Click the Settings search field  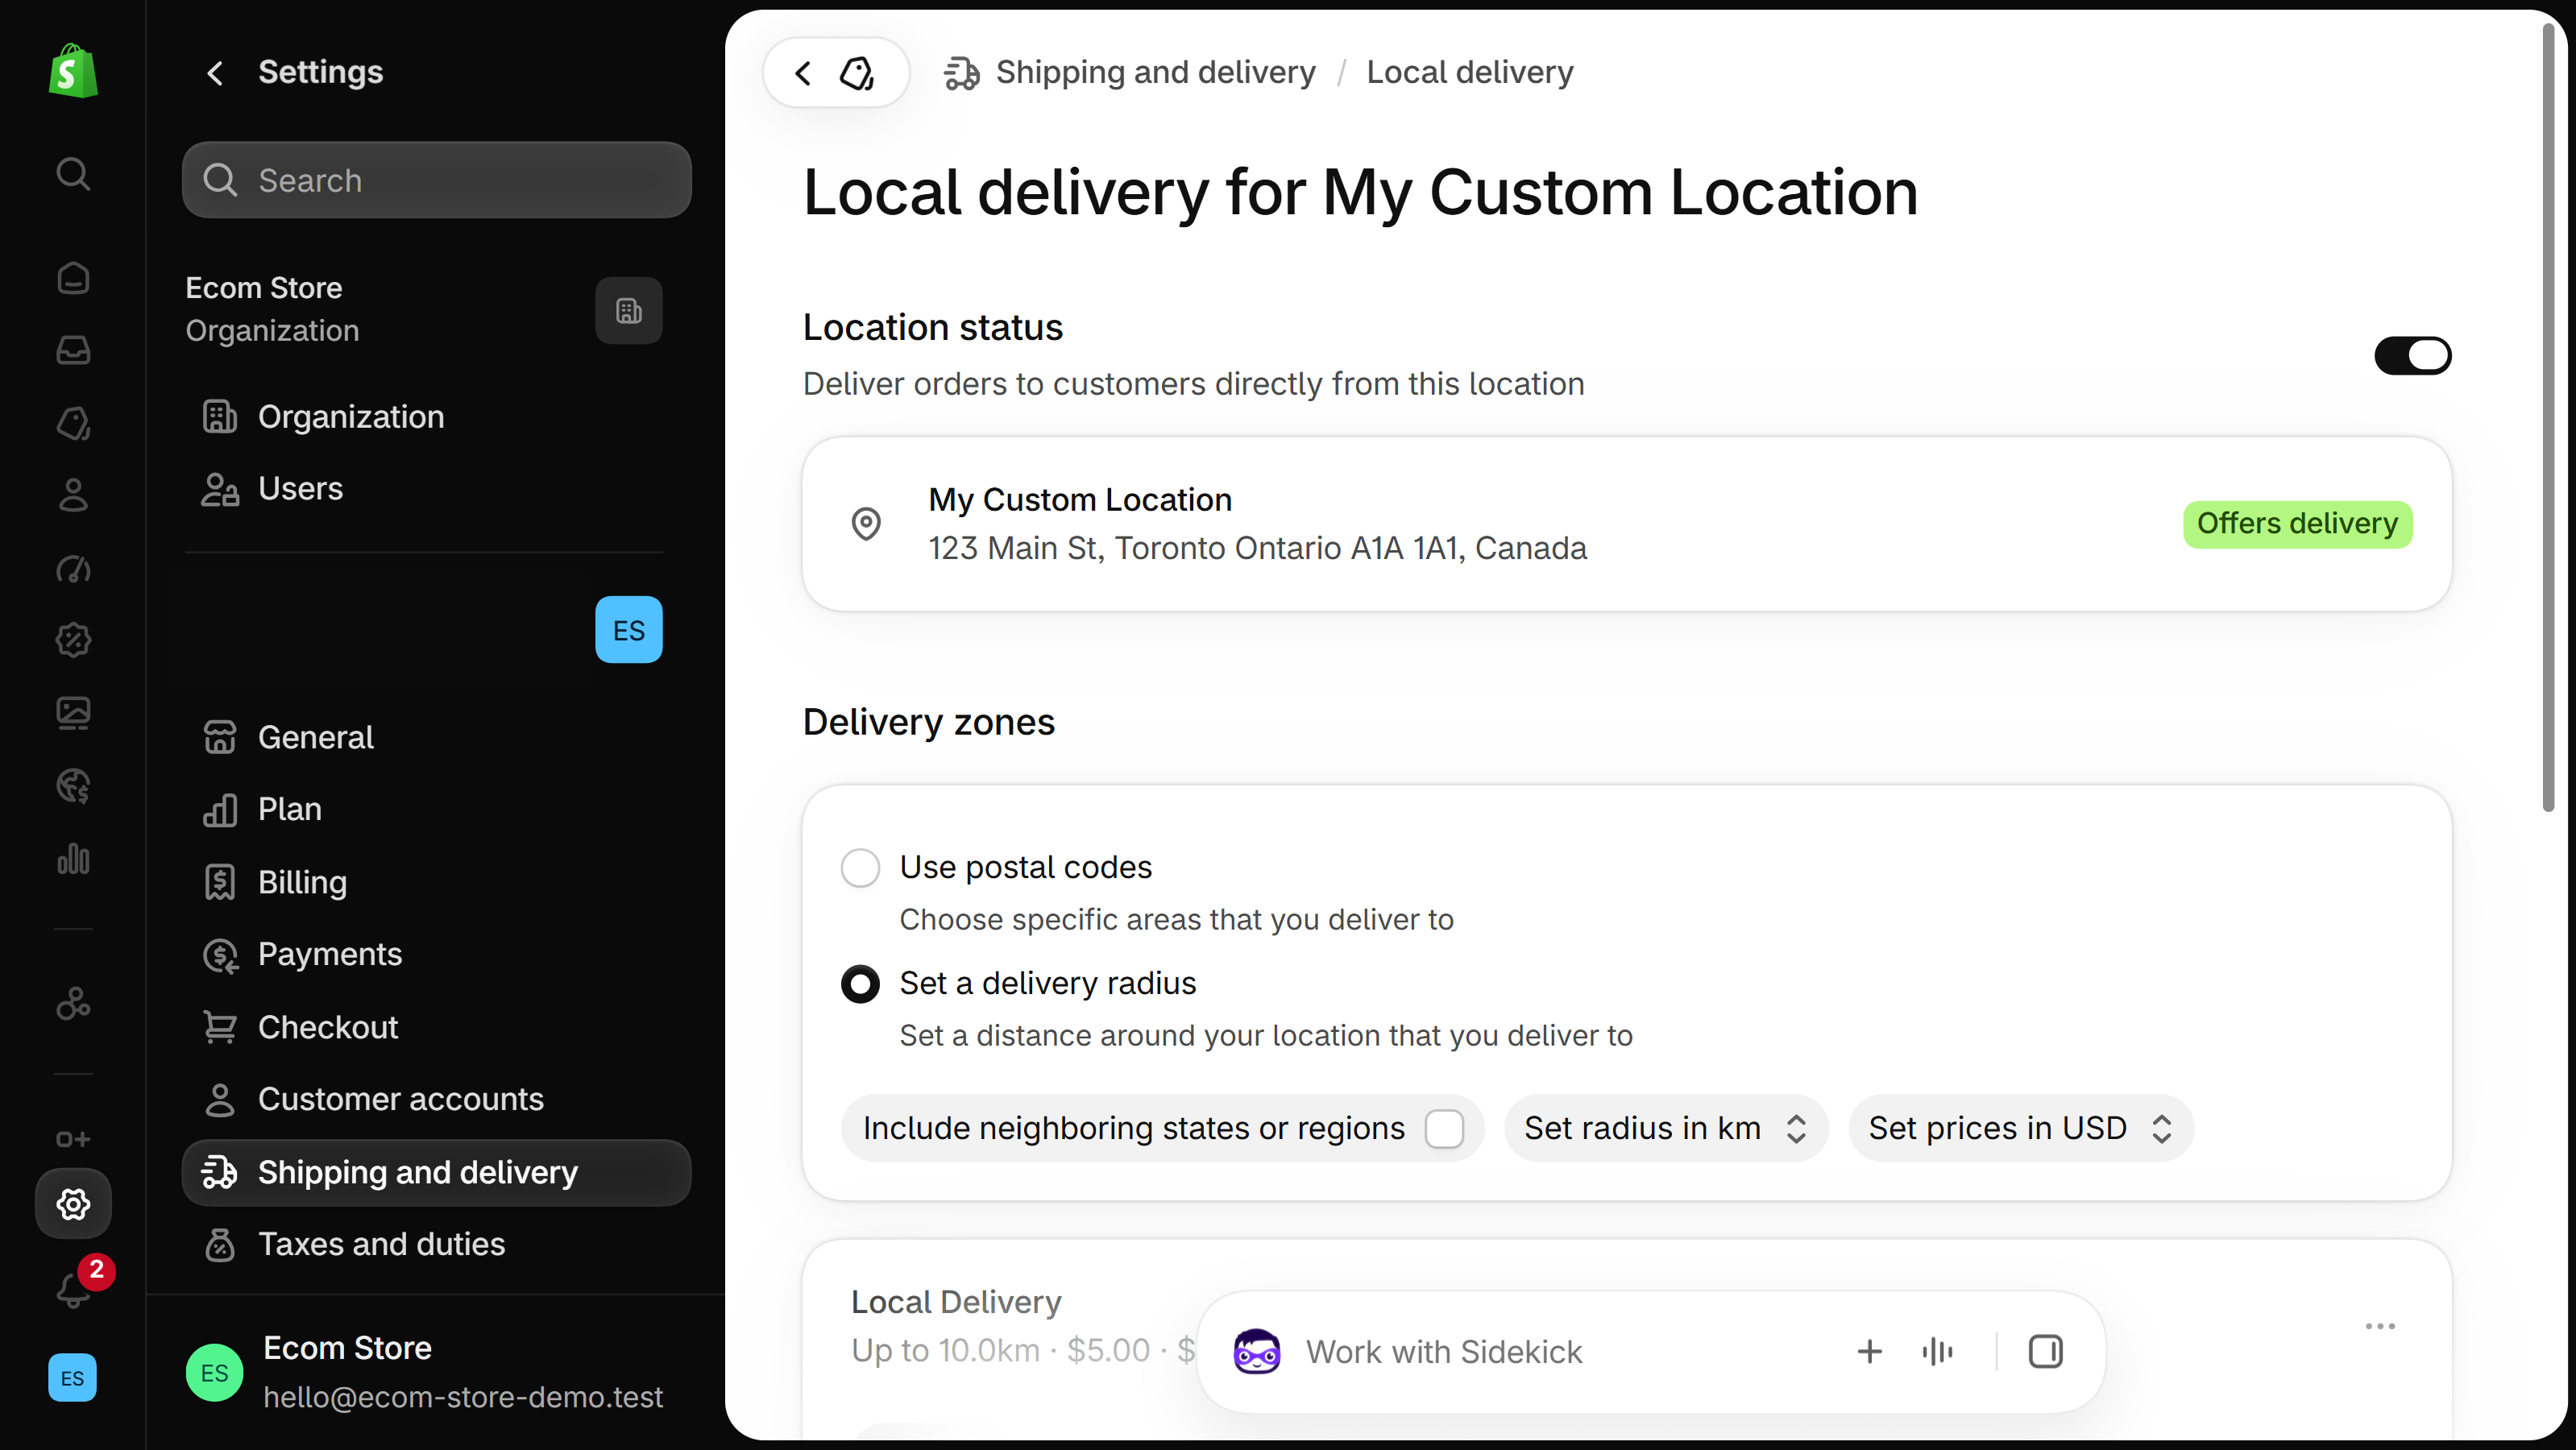click(x=436, y=180)
